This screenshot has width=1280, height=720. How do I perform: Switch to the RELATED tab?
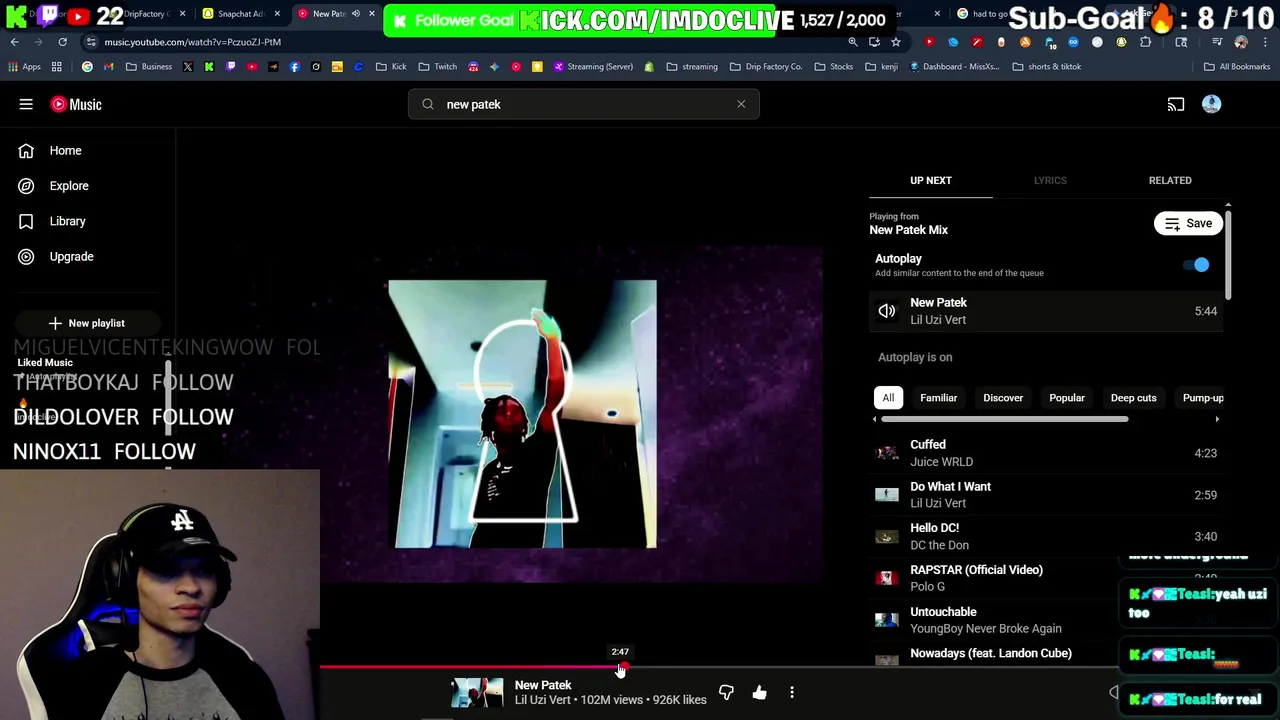pyautogui.click(x=1170, y=180)
